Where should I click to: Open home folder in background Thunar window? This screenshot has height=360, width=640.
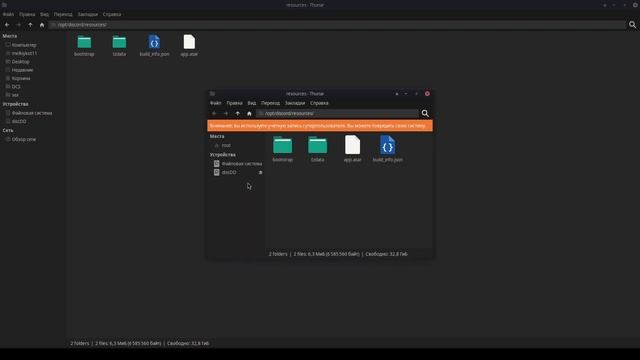[x=42, y=25]
